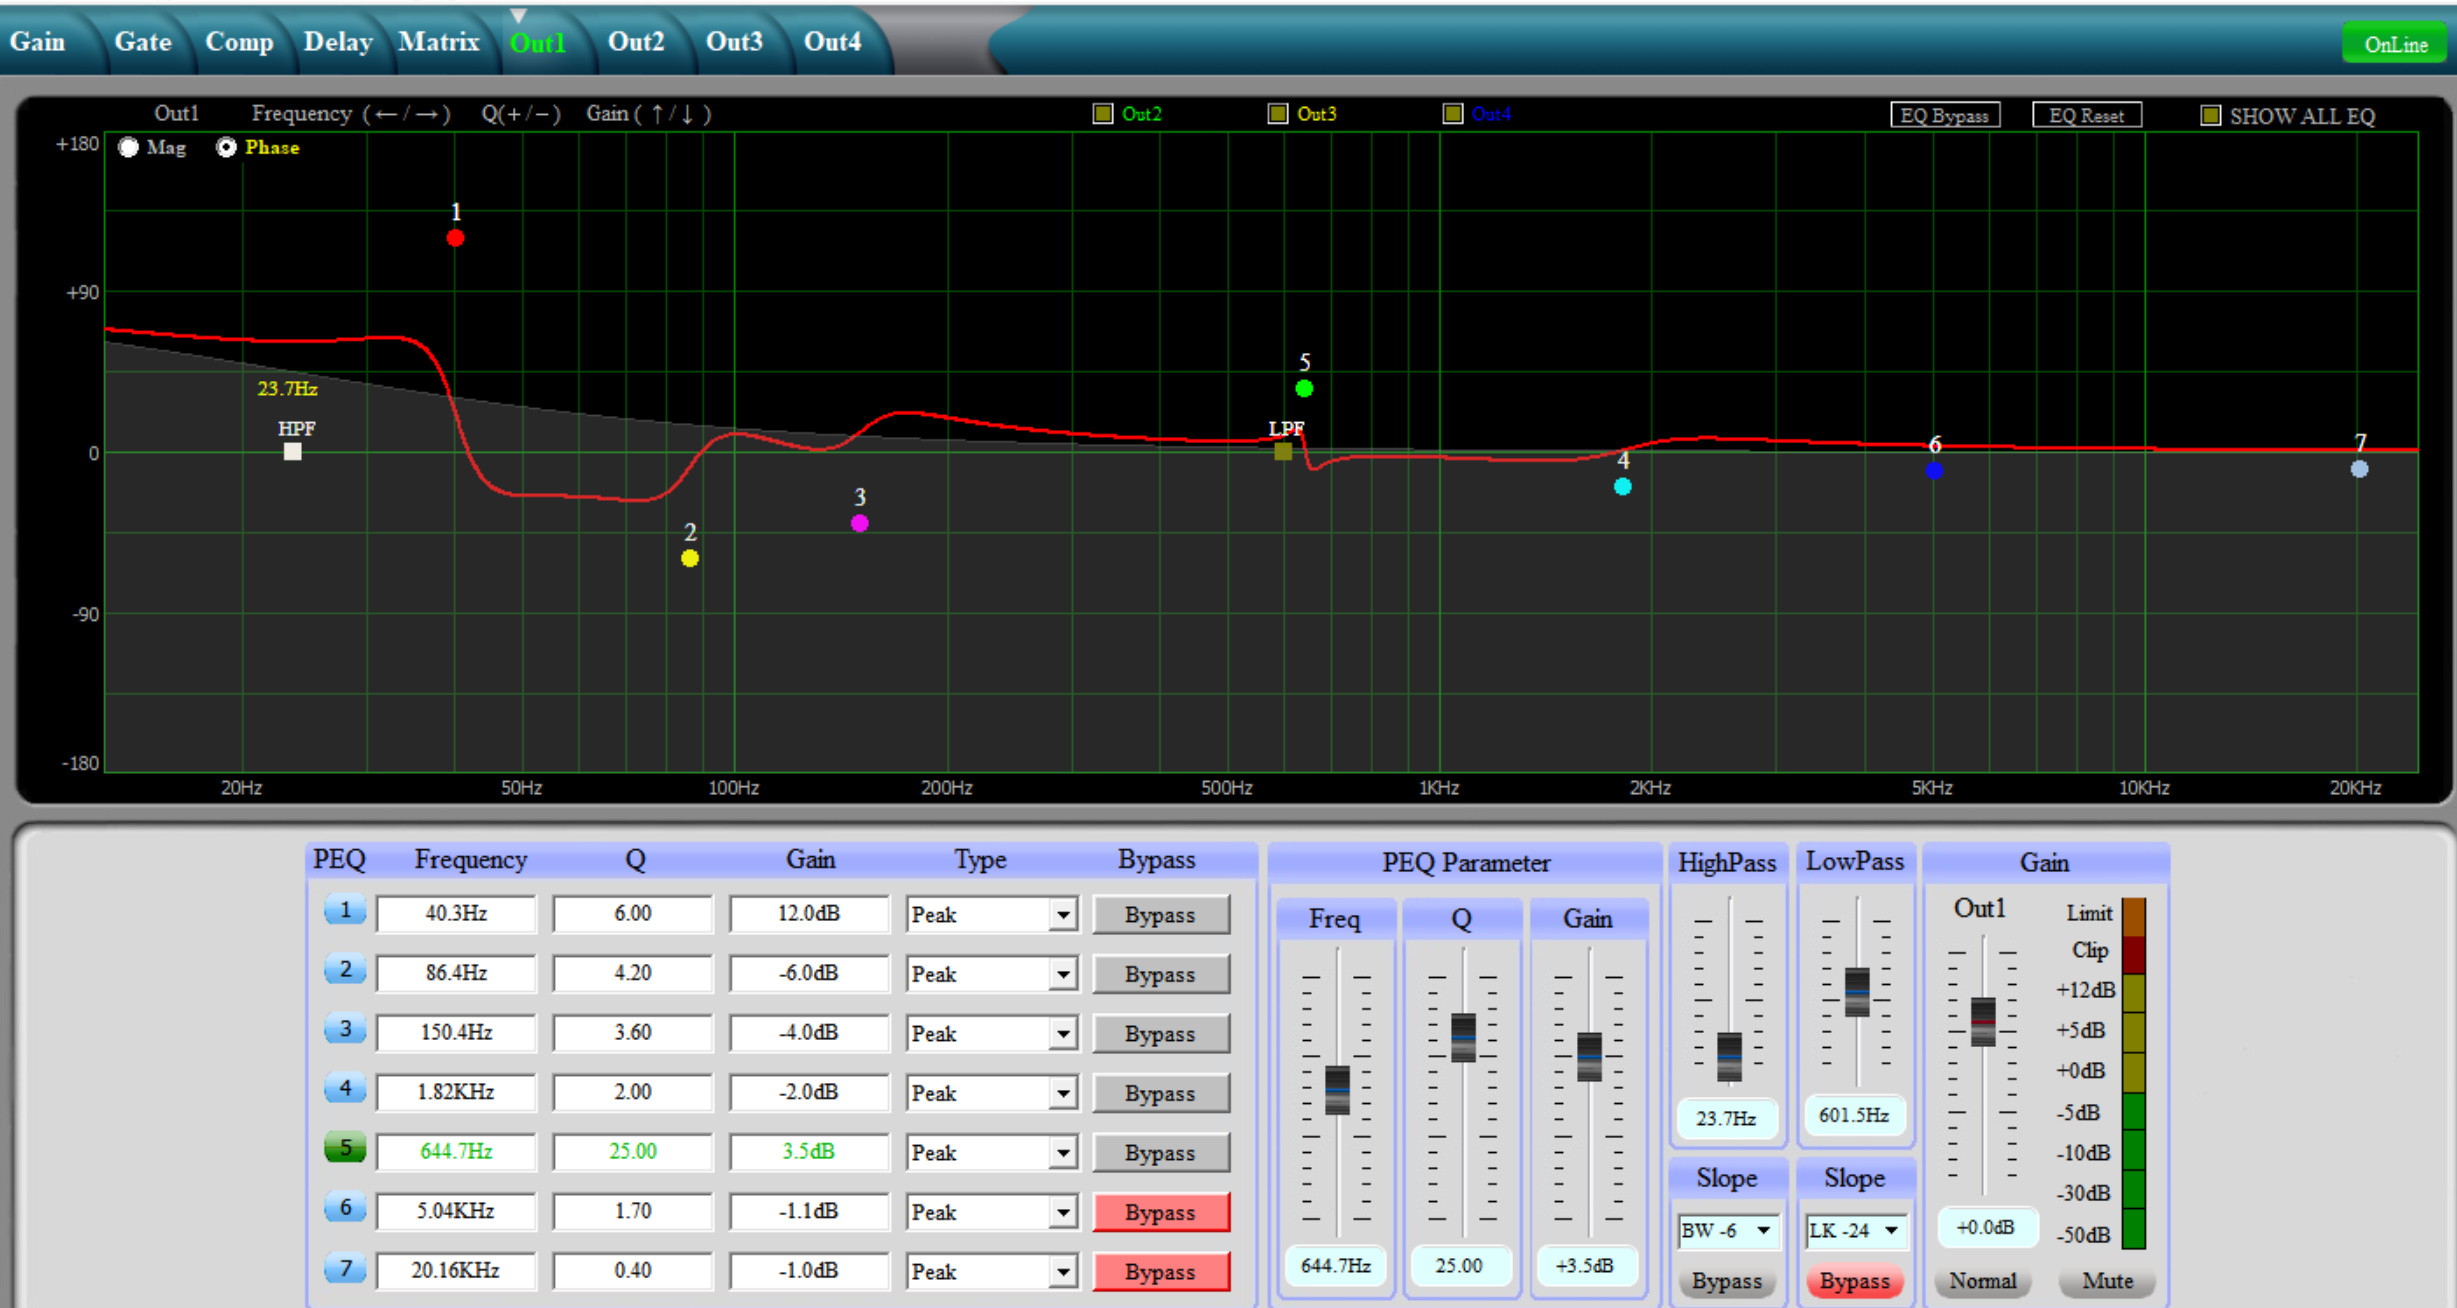Click the EQ Bypass button

pos(1945,115)
